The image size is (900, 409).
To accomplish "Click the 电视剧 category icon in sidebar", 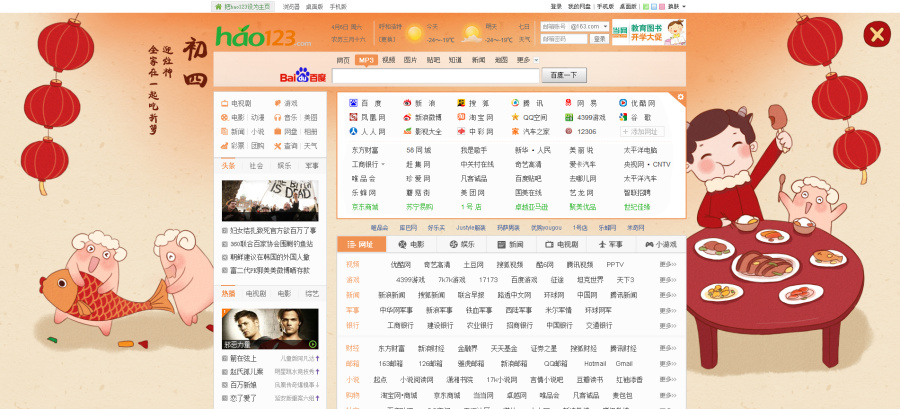I will pyautogui.click(x=224, y=103).
